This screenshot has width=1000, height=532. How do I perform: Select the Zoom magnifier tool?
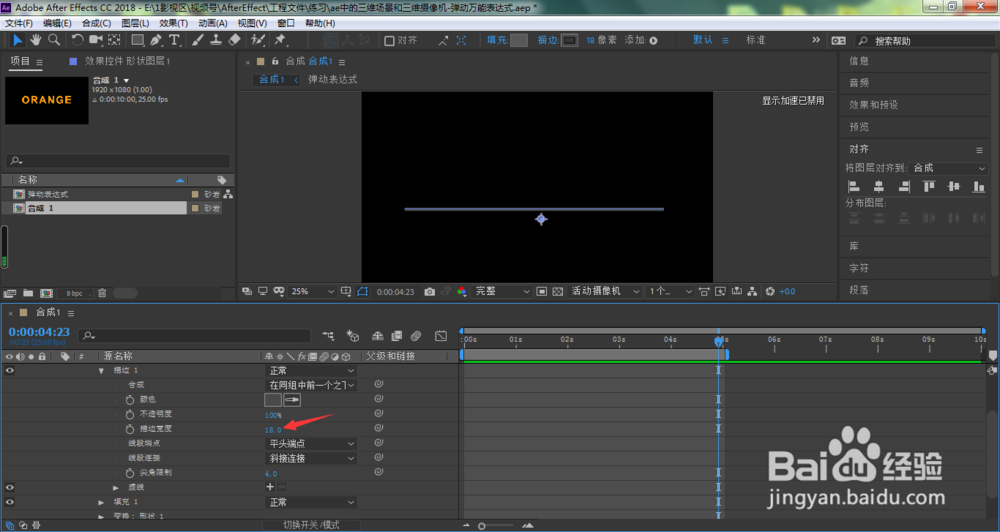pos(54,40)
